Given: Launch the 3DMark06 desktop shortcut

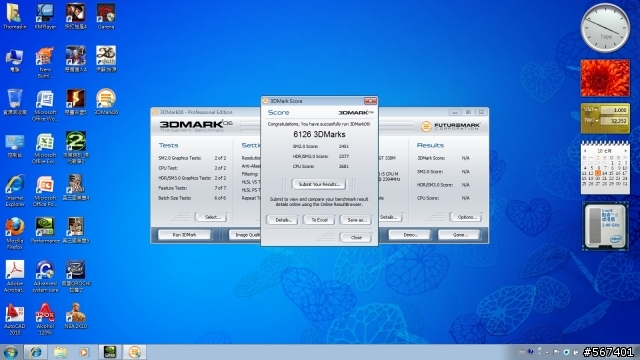Looking at the screenshot, I should pos(106,102).
